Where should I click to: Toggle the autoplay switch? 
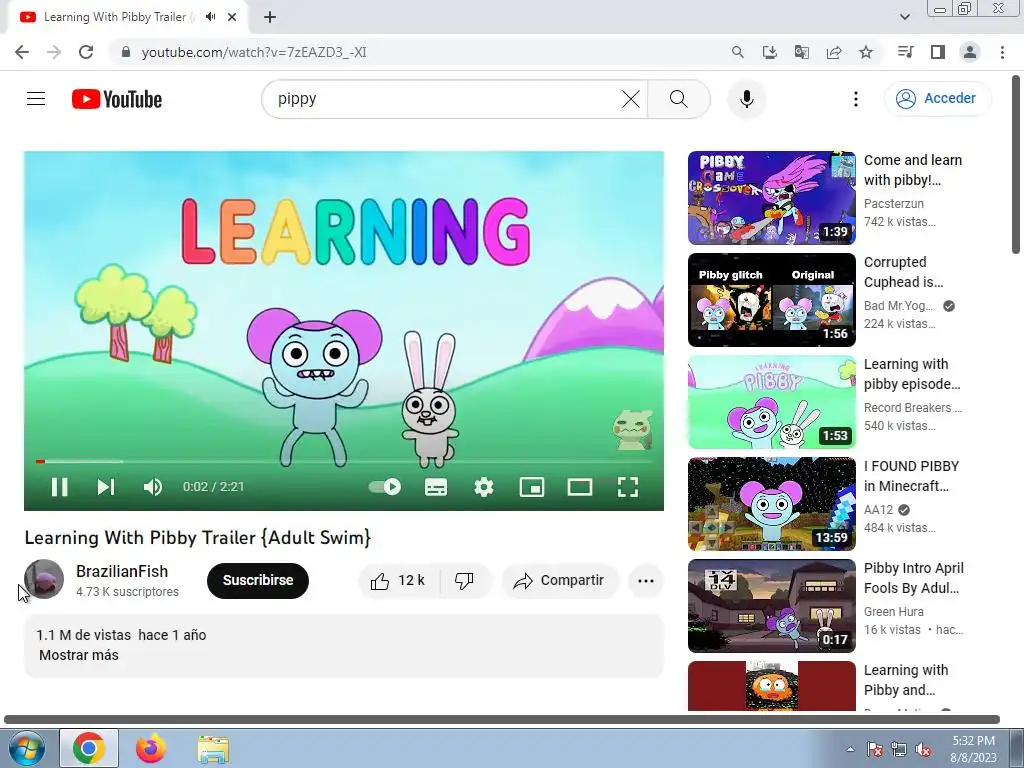point(385,487)
